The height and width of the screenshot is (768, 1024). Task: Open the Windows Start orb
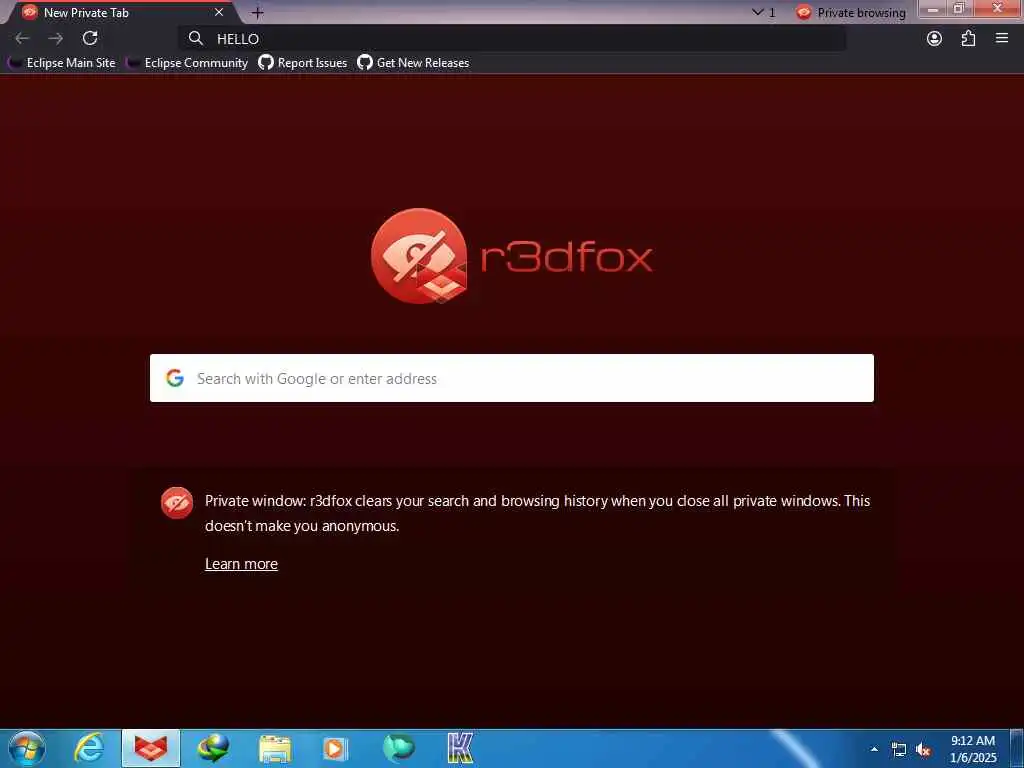tap(27, 748)
